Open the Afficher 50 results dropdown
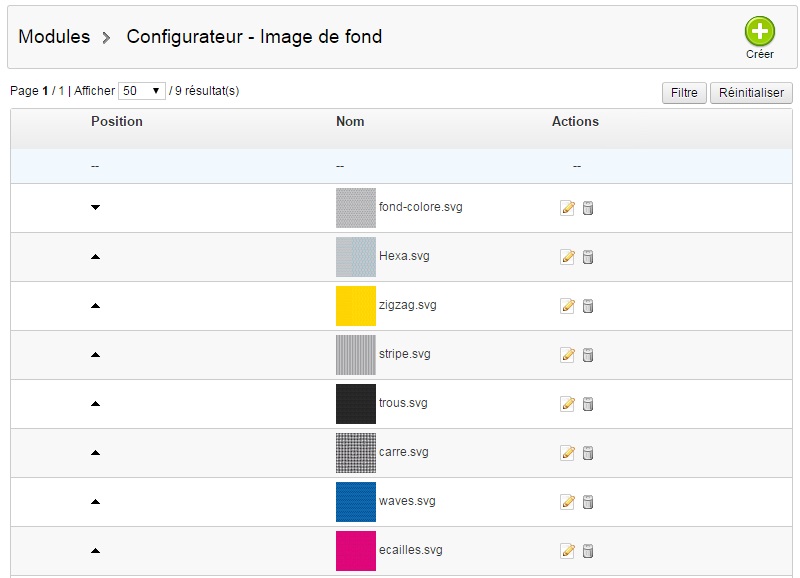Screen dimensions: 800x578 point(142,91)
